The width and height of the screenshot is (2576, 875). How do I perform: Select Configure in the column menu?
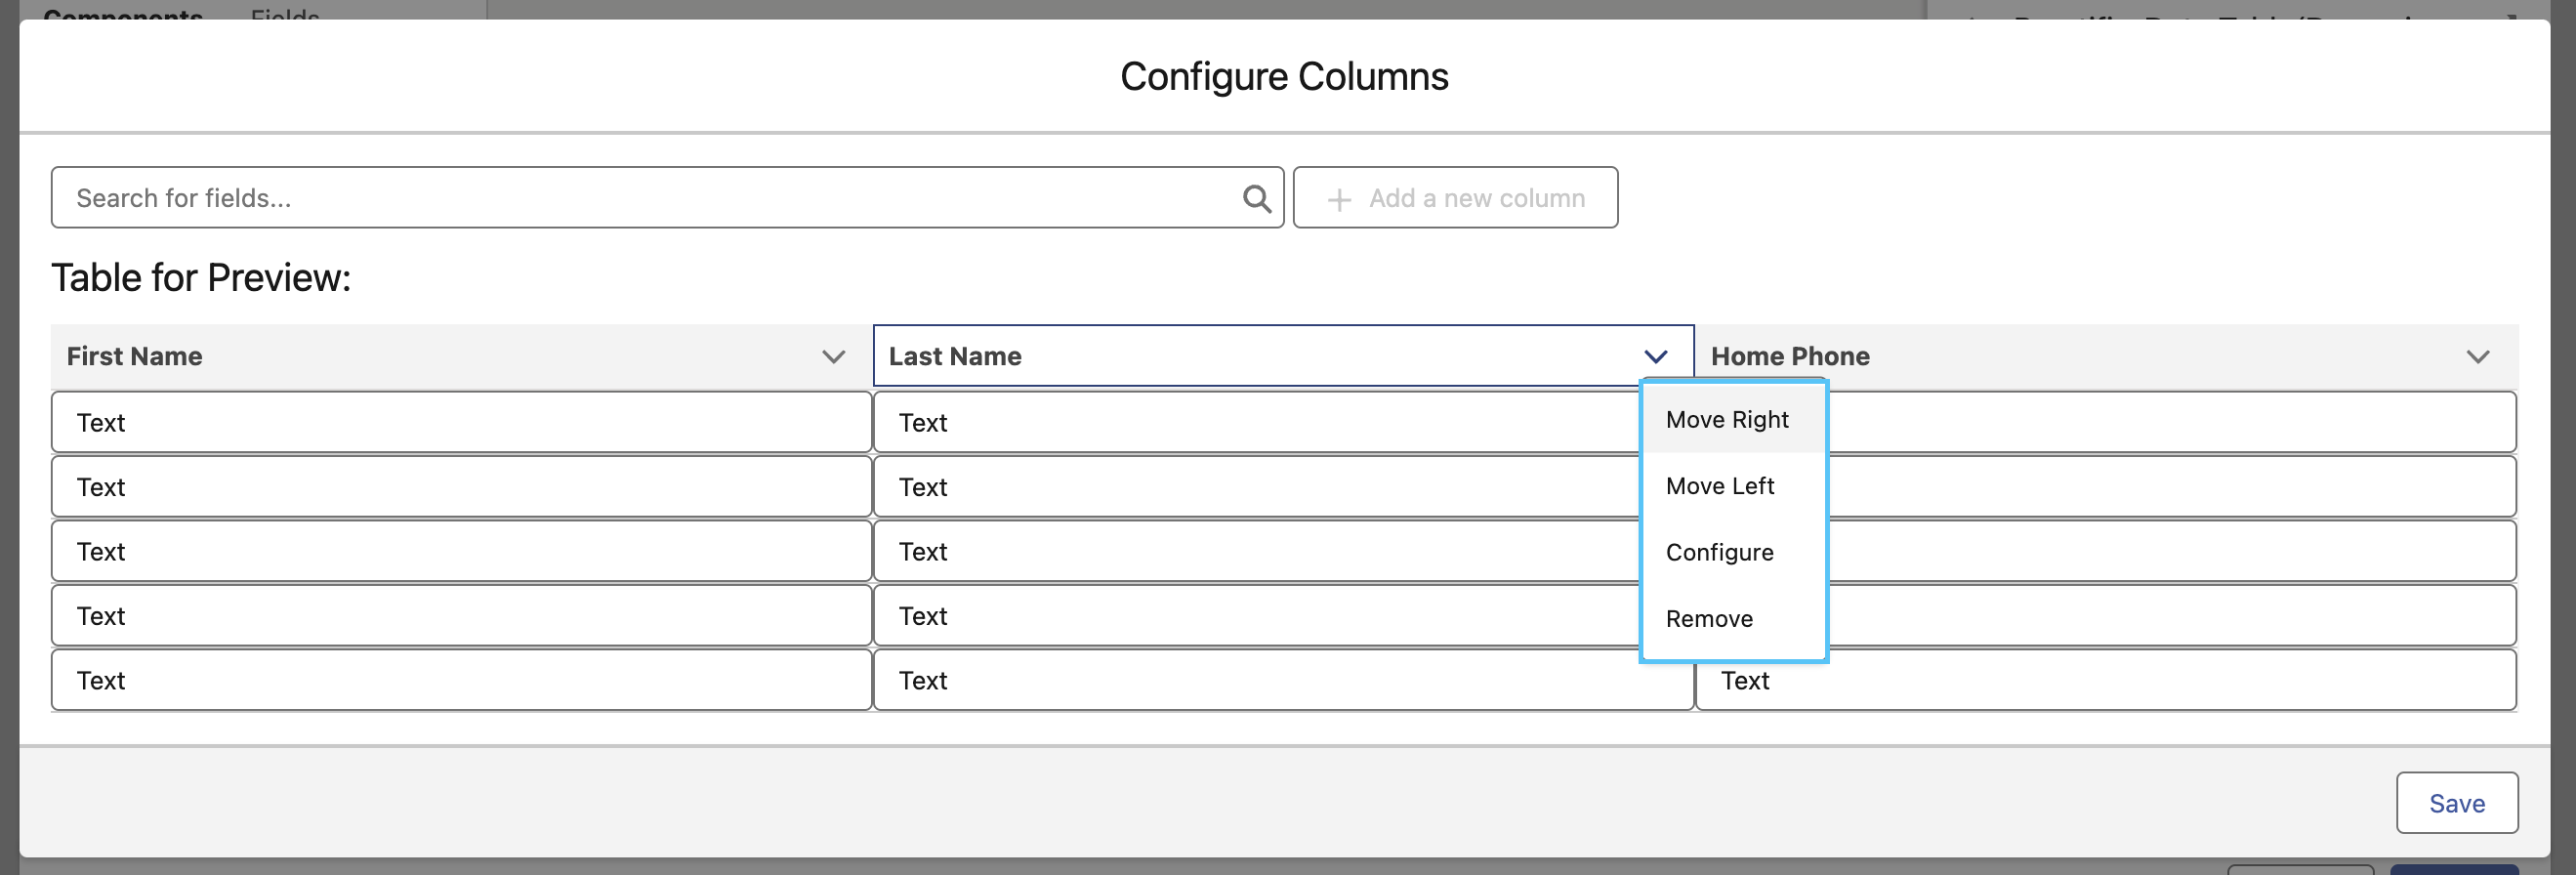point(1734,552)
